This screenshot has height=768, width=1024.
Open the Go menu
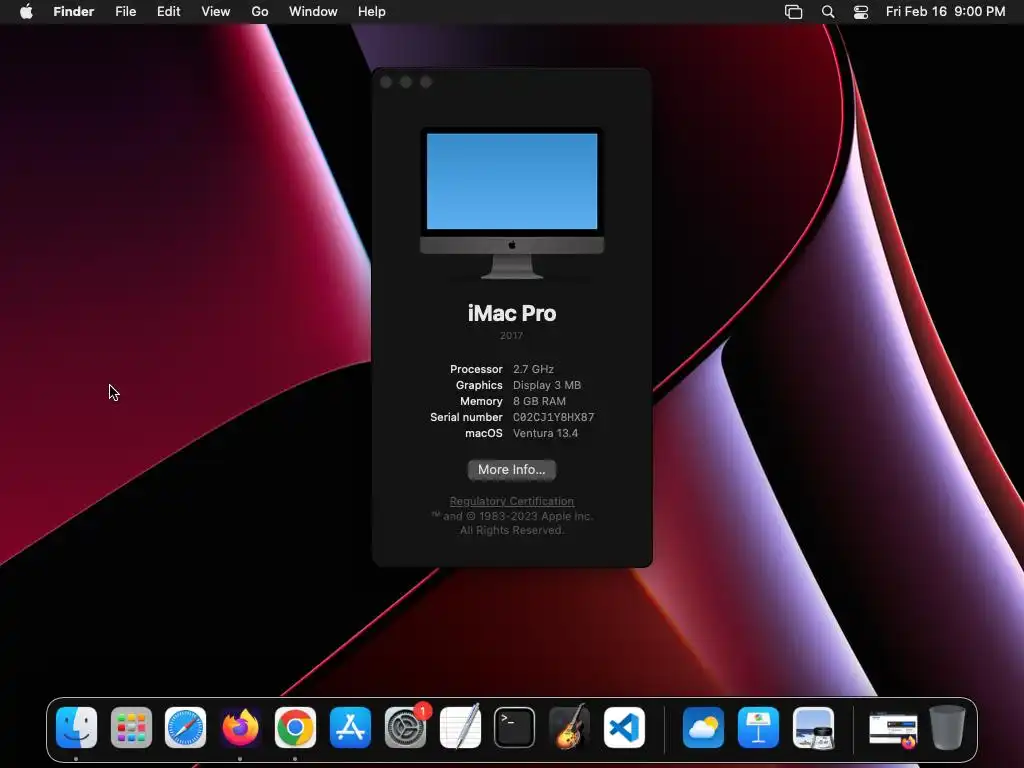point(260,12)
